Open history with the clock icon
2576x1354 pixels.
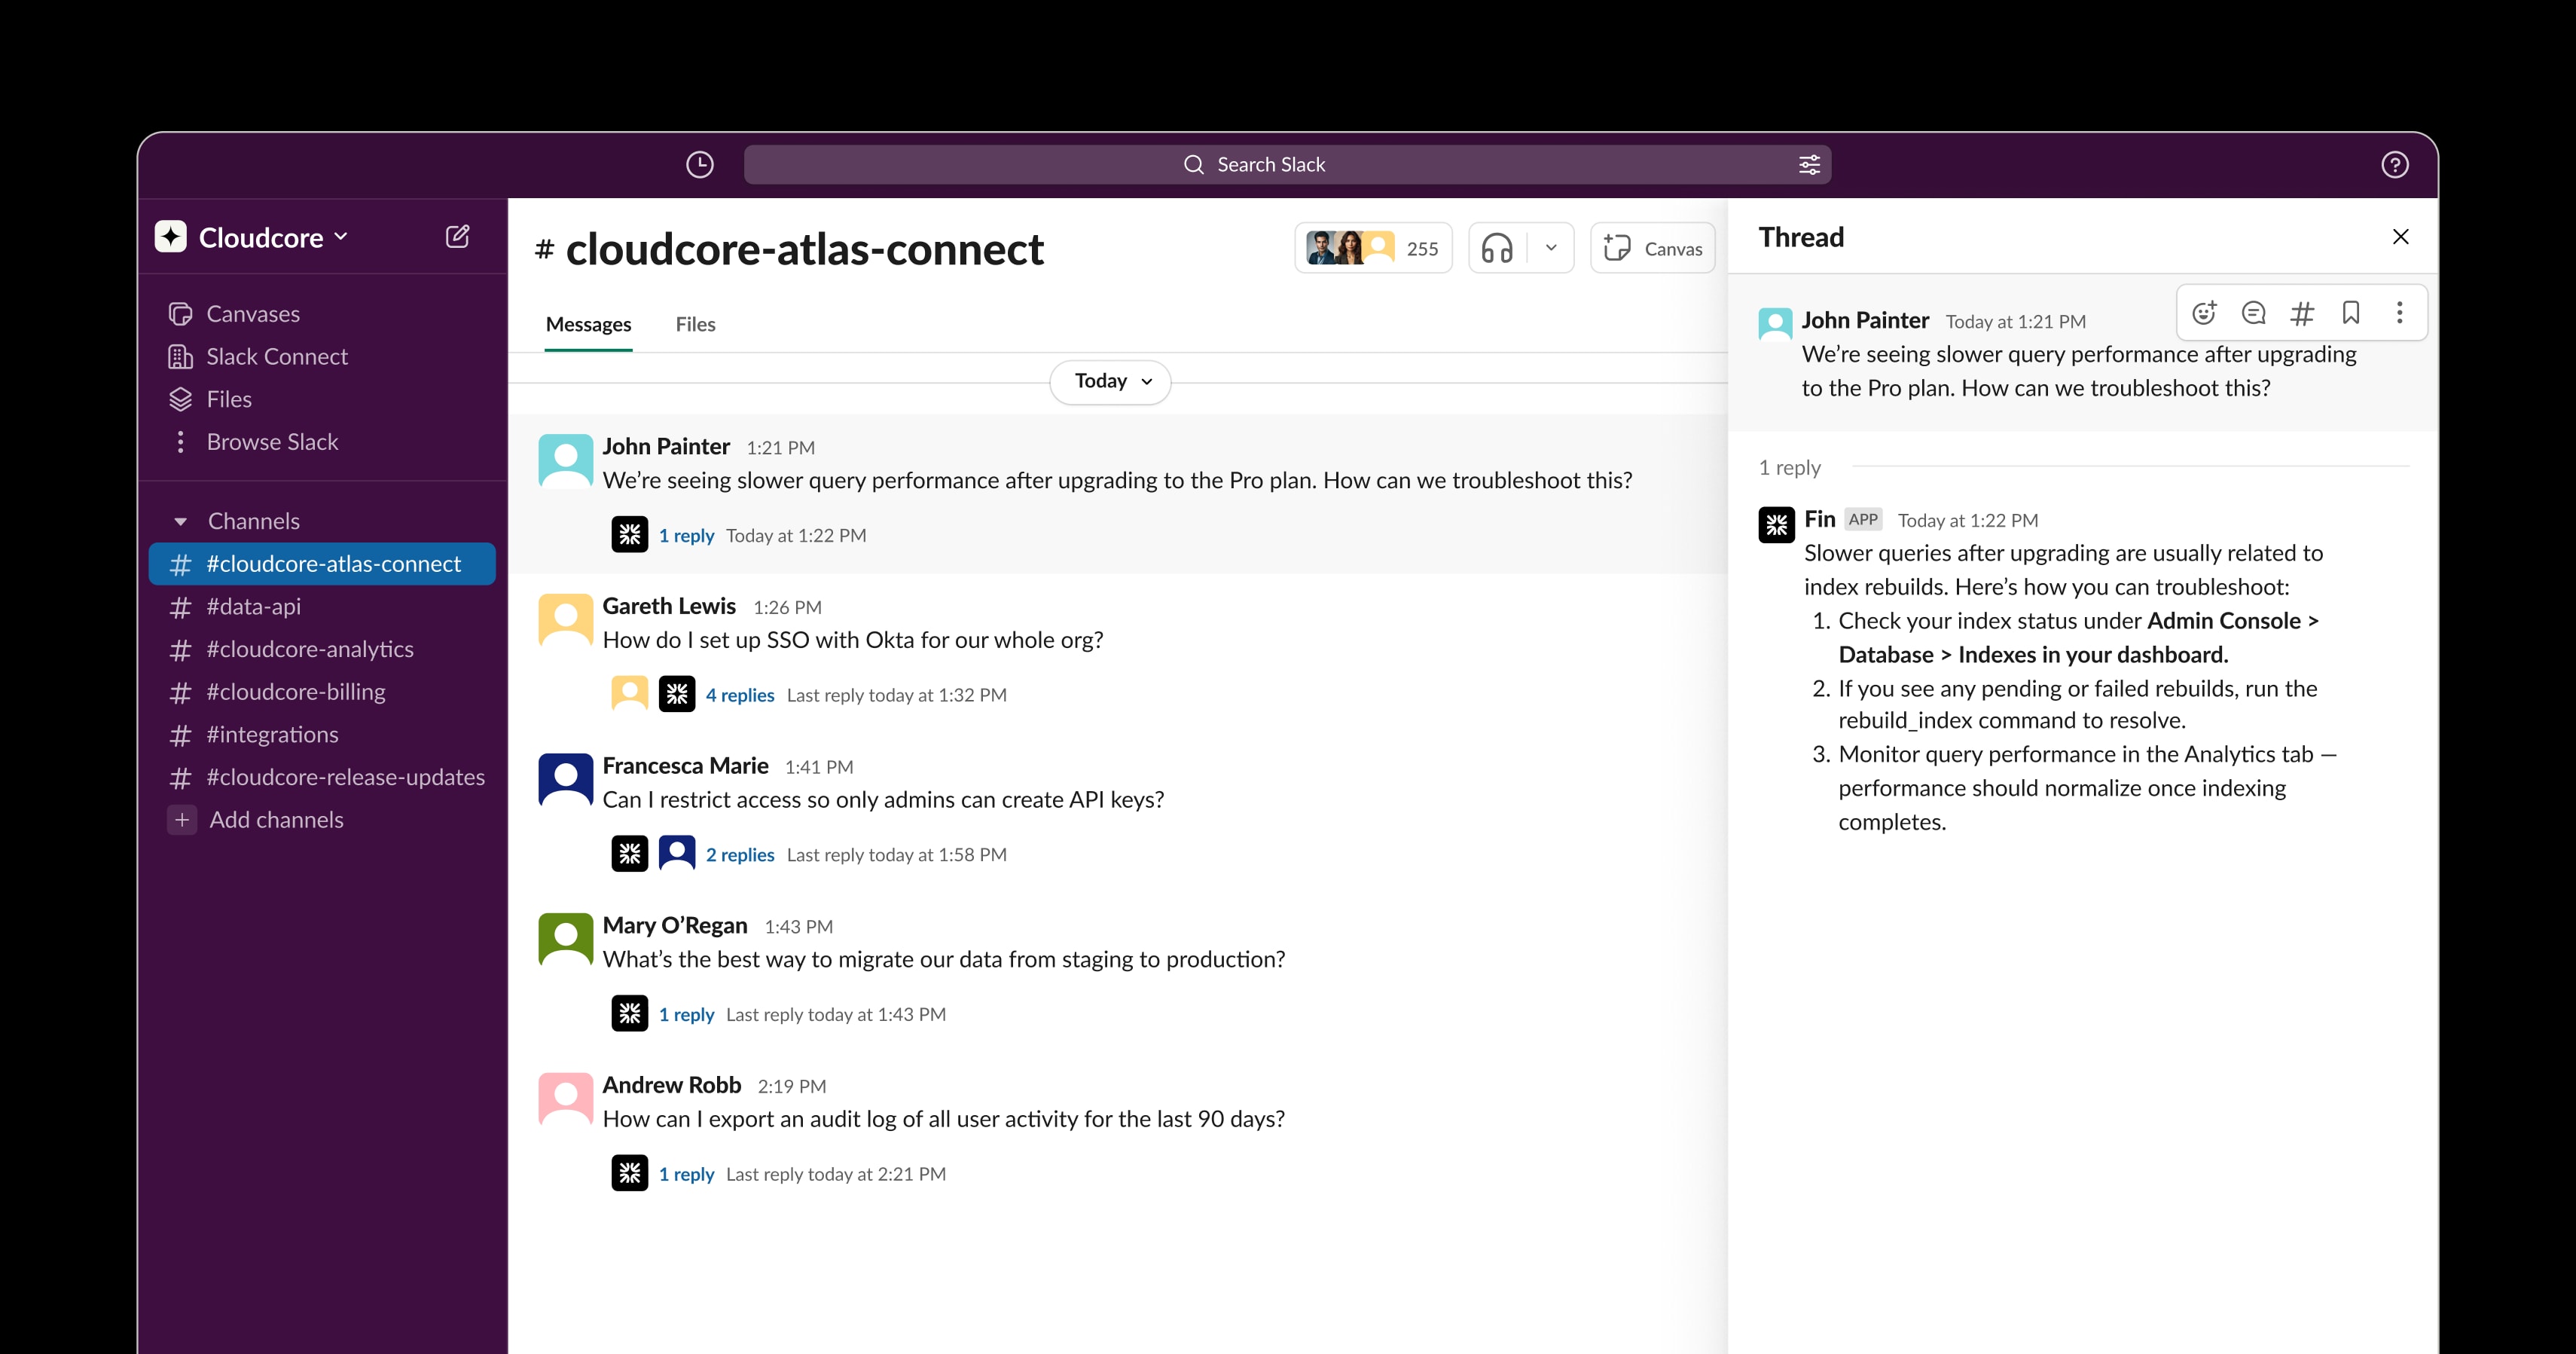(x=699, y=164)
